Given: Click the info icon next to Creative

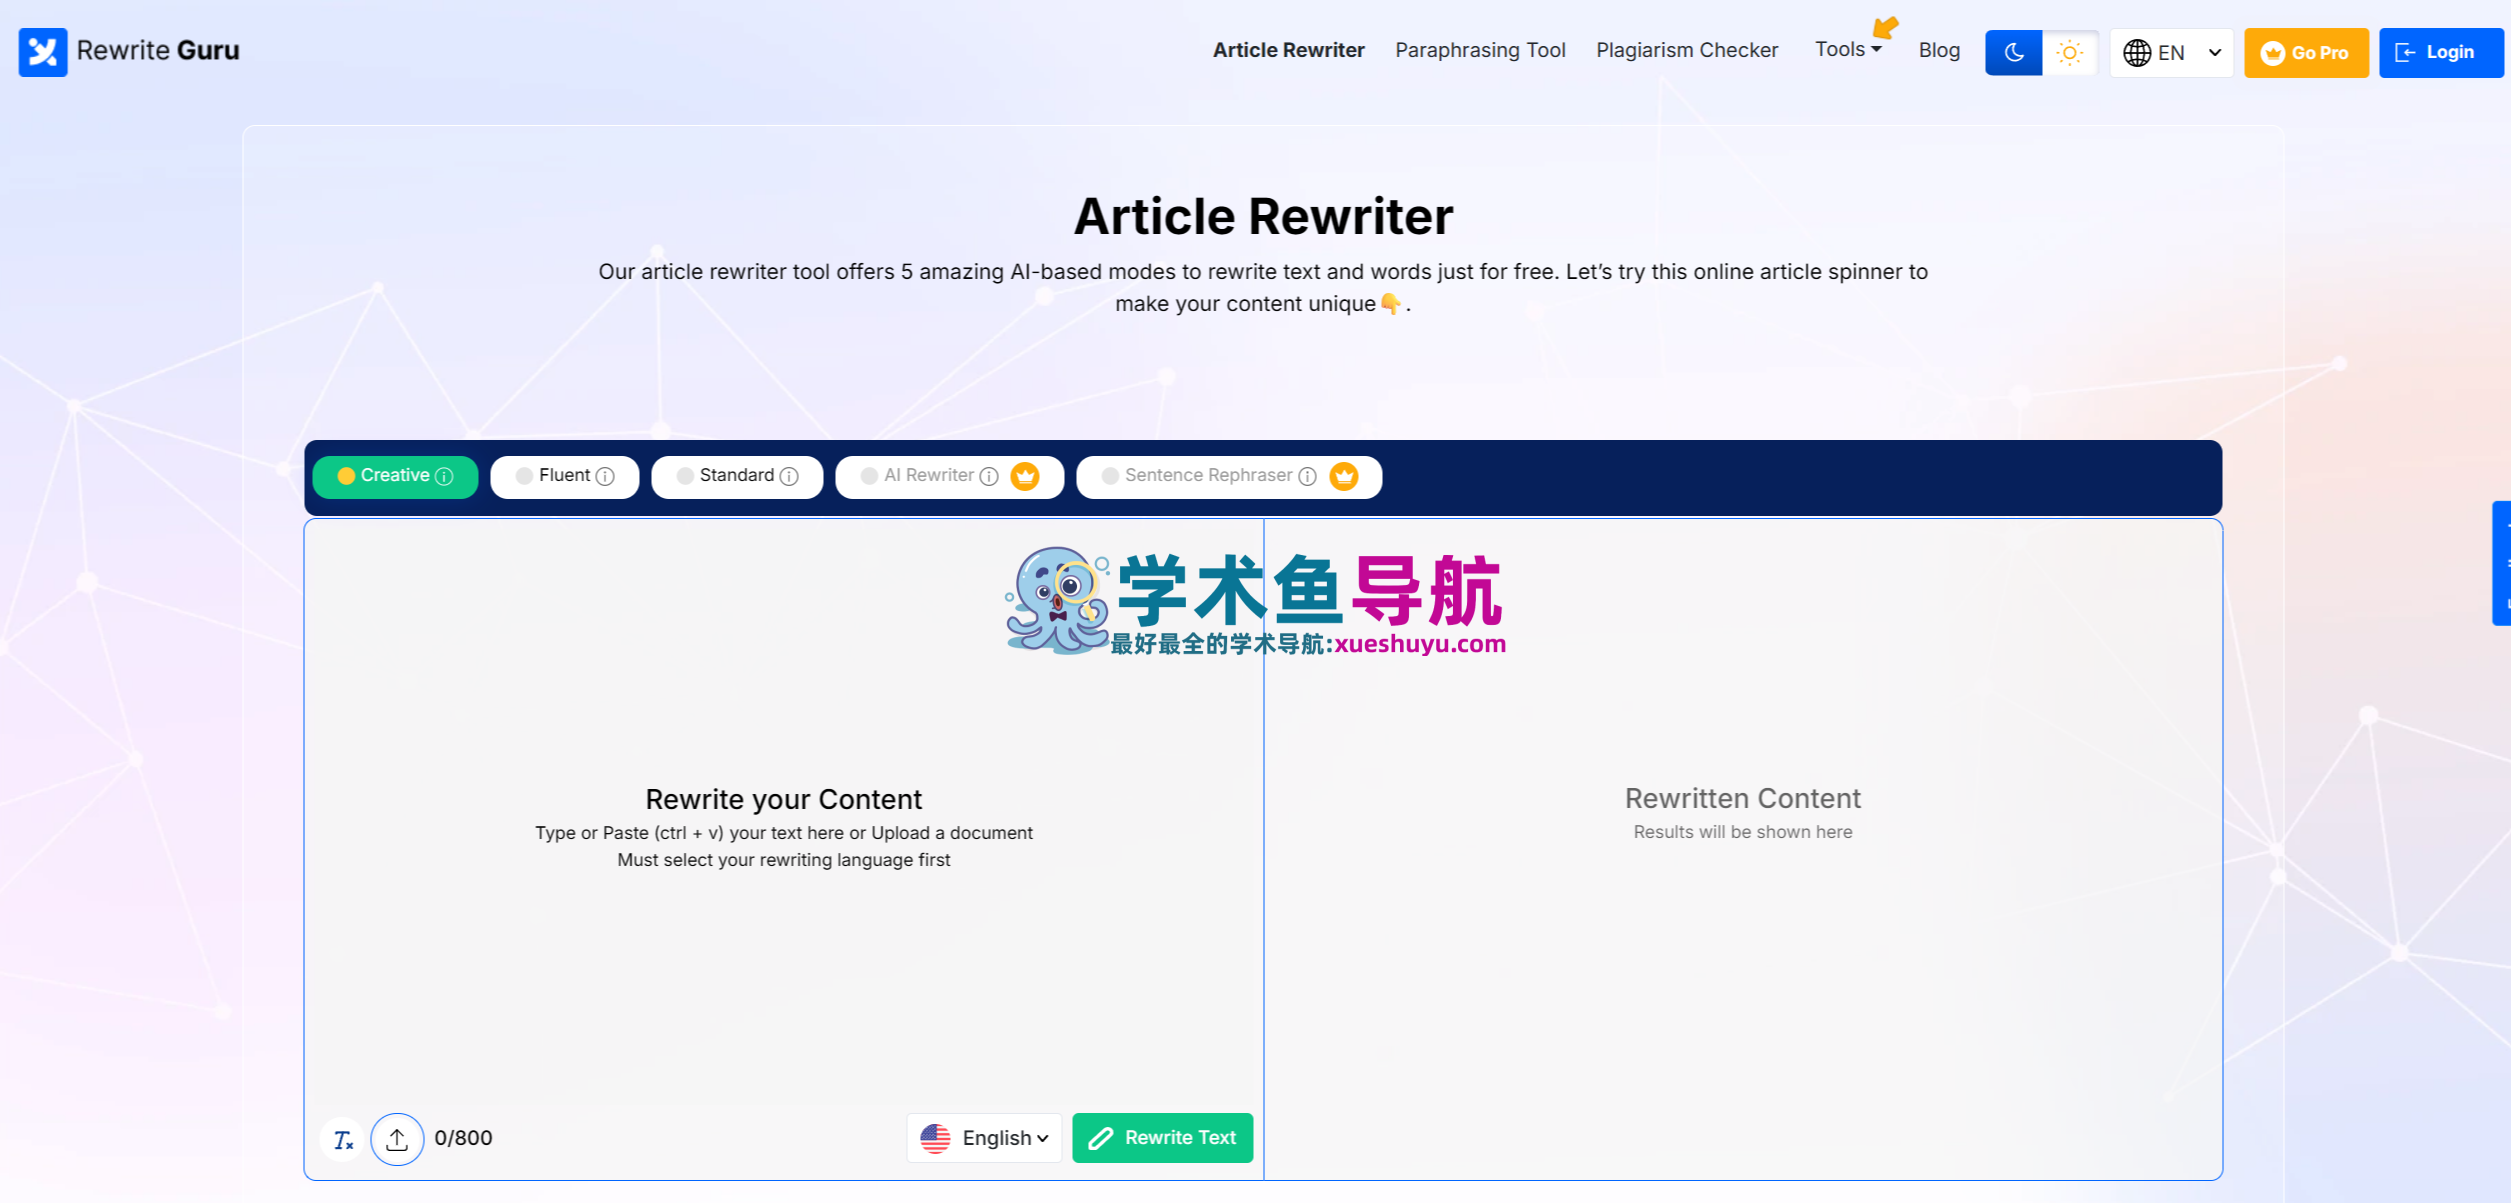Looking at the screenshot, I should coord(445,477).
